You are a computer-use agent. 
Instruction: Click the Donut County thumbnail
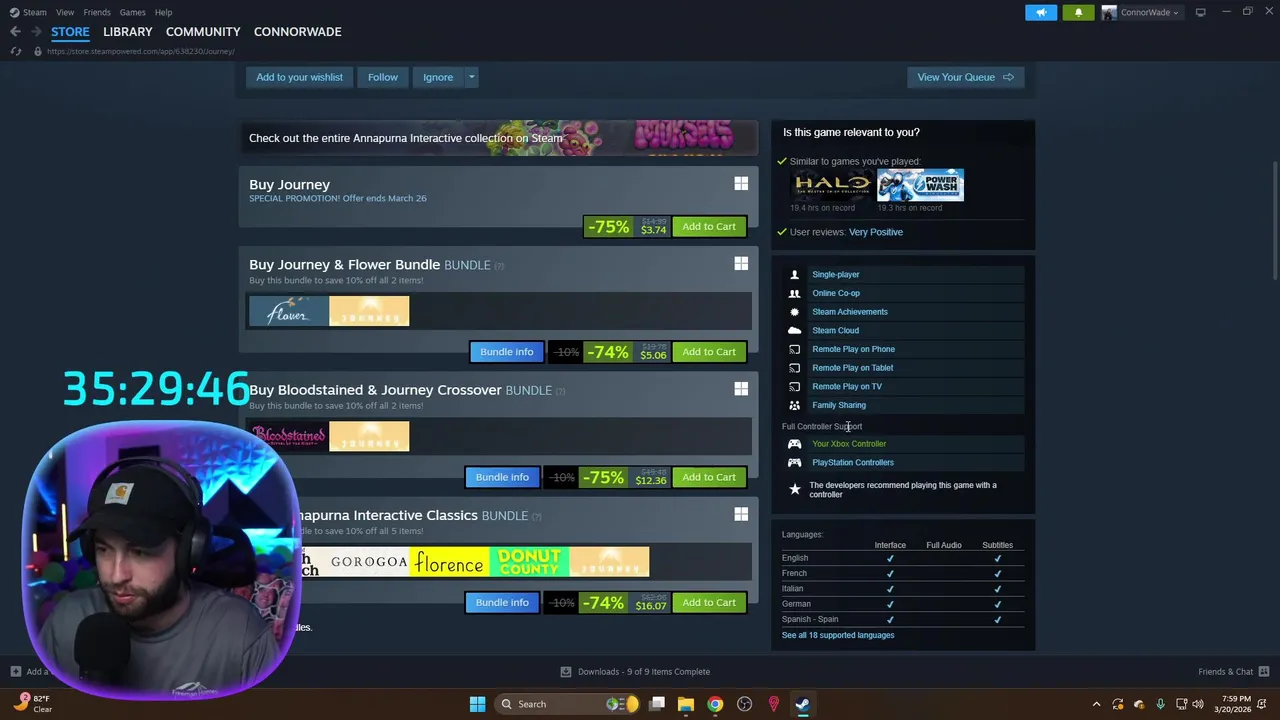click(x=529, y=561)
